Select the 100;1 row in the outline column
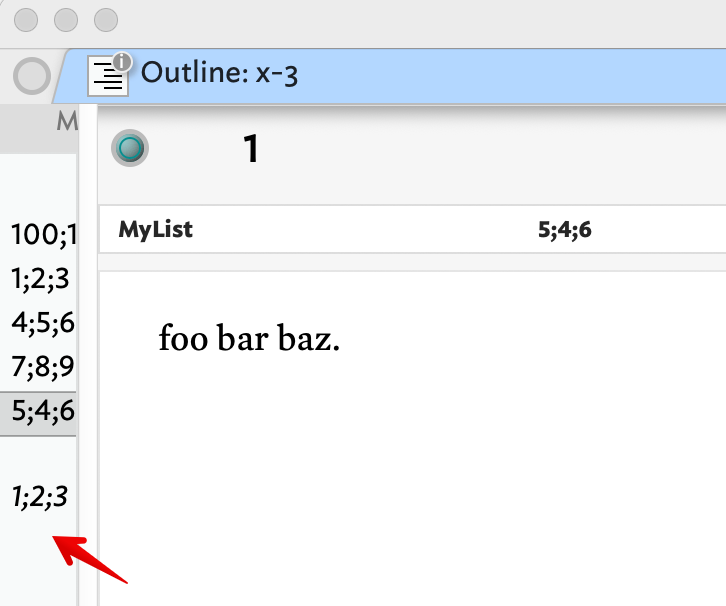Viewport: 726px width, 606px height. point(42,234)
